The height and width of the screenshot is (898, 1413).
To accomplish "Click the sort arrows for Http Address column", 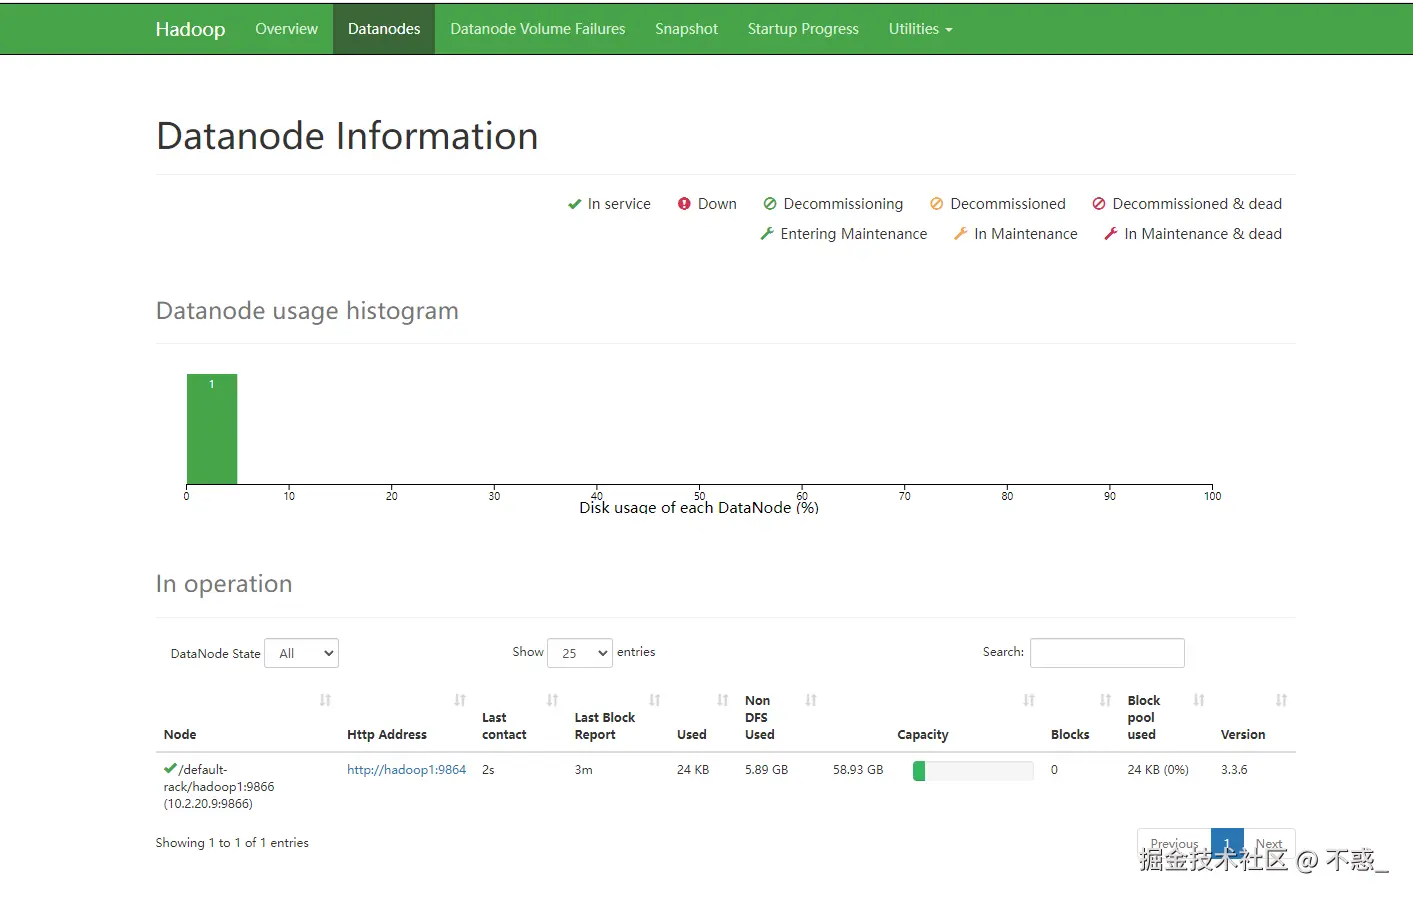I will click(460, 700).
